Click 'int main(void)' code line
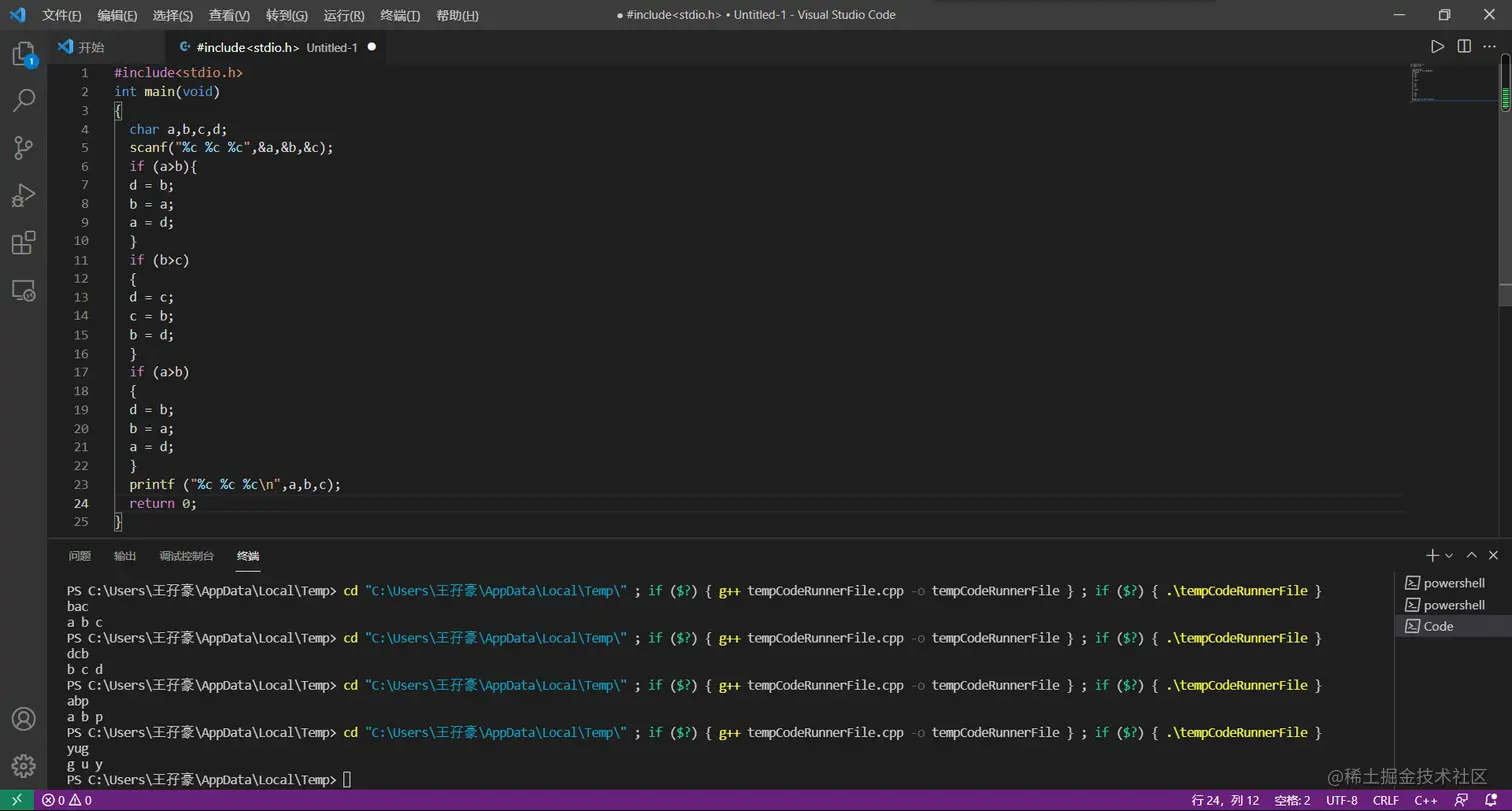The image size is (1512, 811). coord(167,91)
